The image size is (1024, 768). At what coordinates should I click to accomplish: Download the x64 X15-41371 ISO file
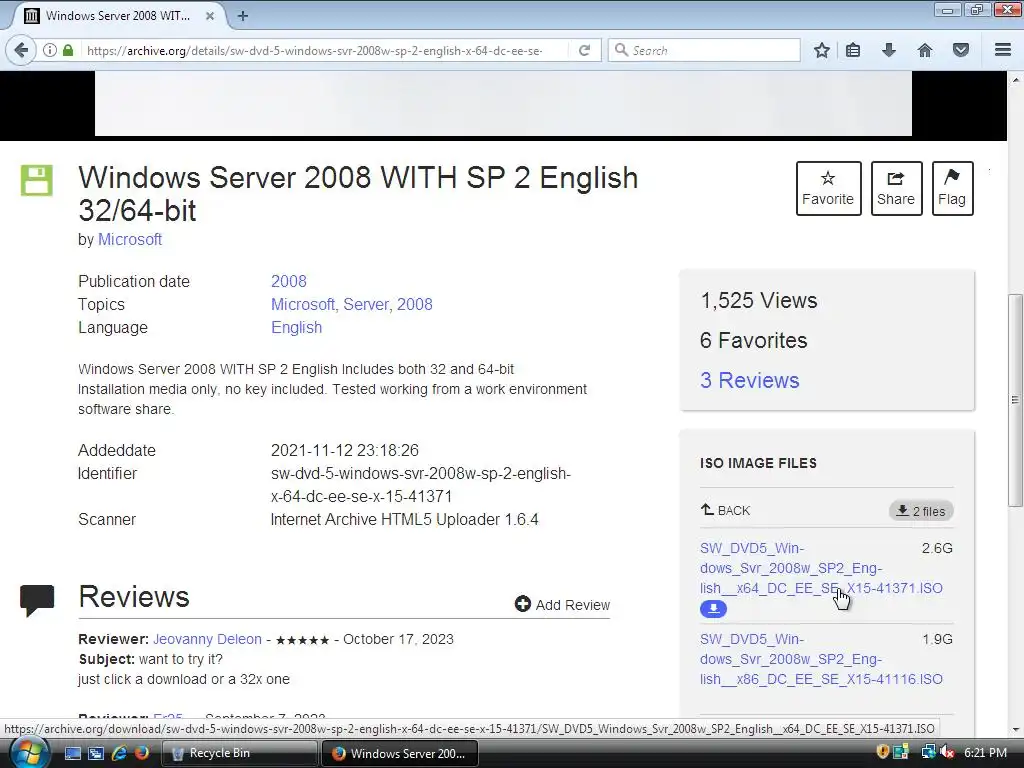click(x=821, y=568)
